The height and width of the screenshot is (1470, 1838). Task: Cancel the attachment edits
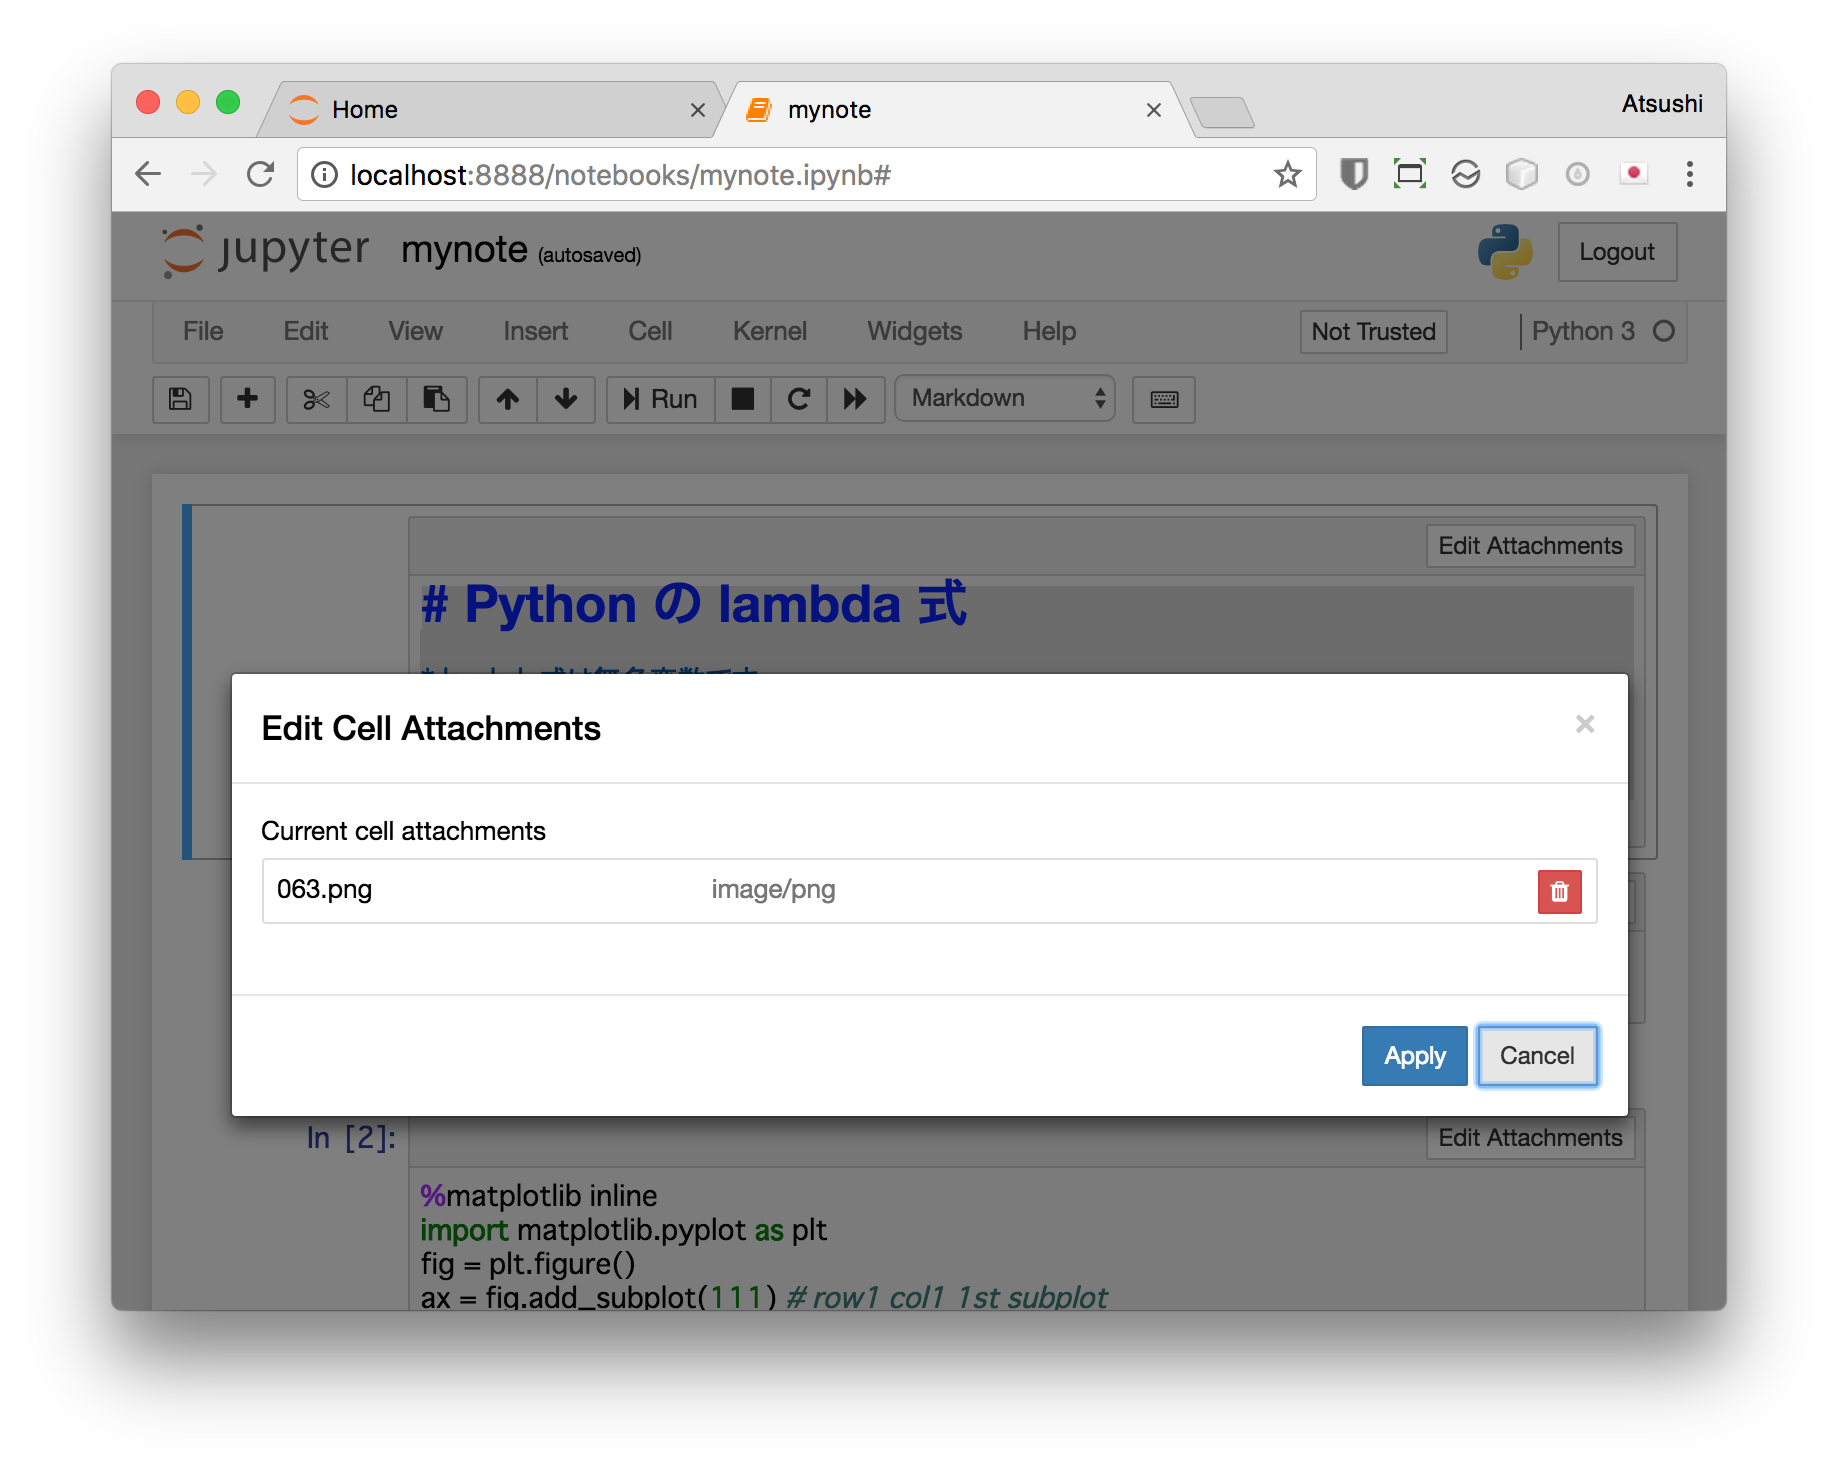tap(1536, 1056)
